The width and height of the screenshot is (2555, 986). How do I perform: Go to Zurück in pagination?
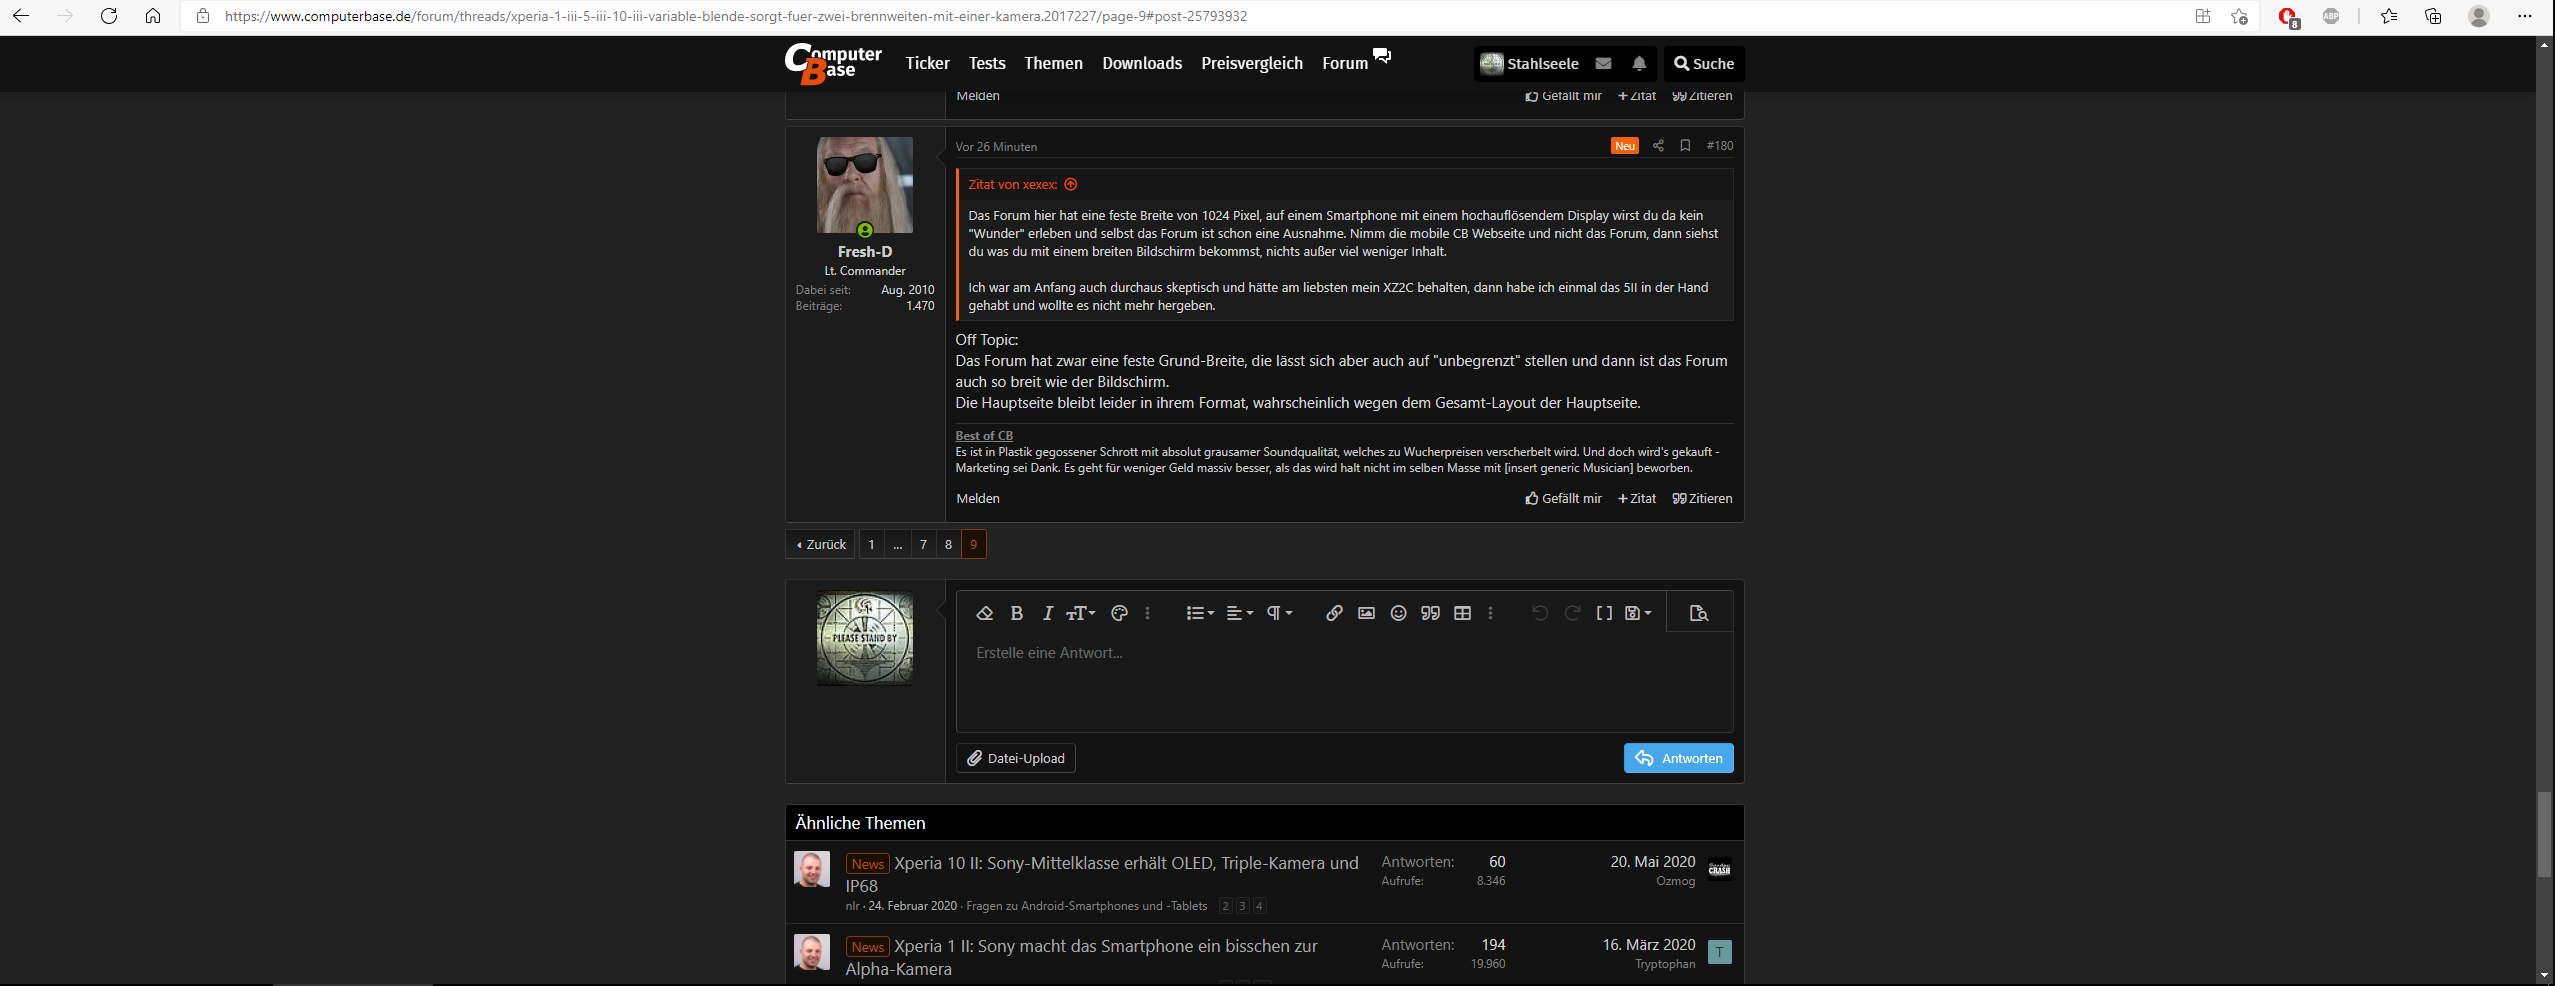pos(821,544)
